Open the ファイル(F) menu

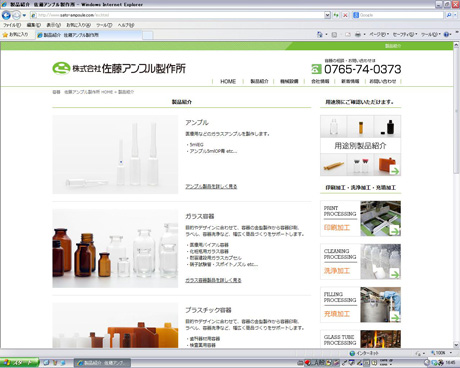point(12,25)
